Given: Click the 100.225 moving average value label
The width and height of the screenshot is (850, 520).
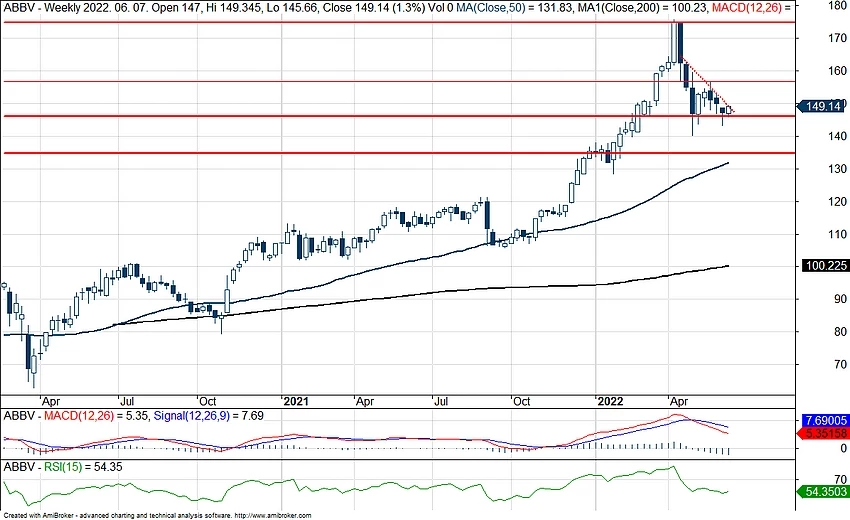Looking at the screenshot, I should (825, 266).
